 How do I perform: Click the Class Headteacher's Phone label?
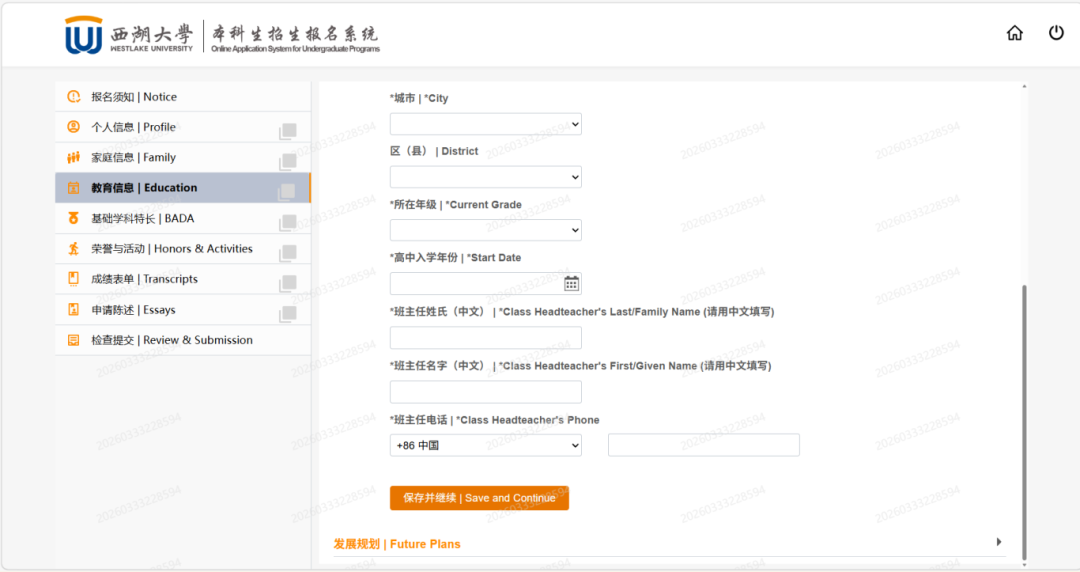(495, 420)
